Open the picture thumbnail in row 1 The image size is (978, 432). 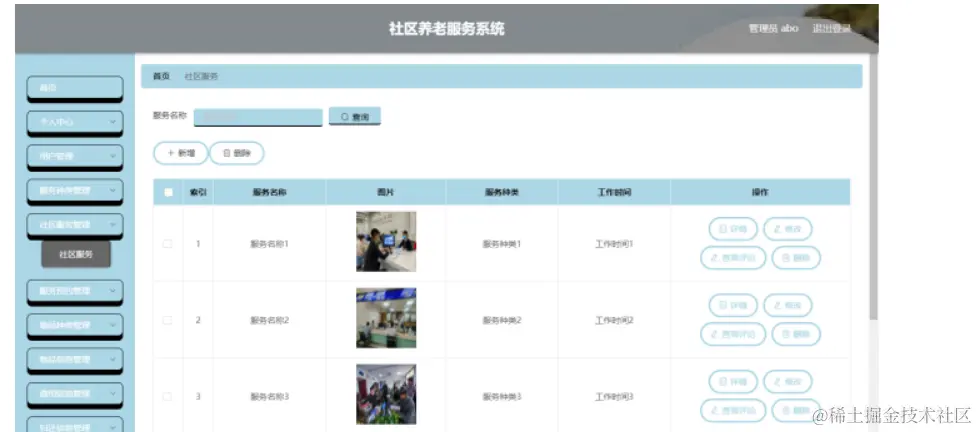coord(386,242)
